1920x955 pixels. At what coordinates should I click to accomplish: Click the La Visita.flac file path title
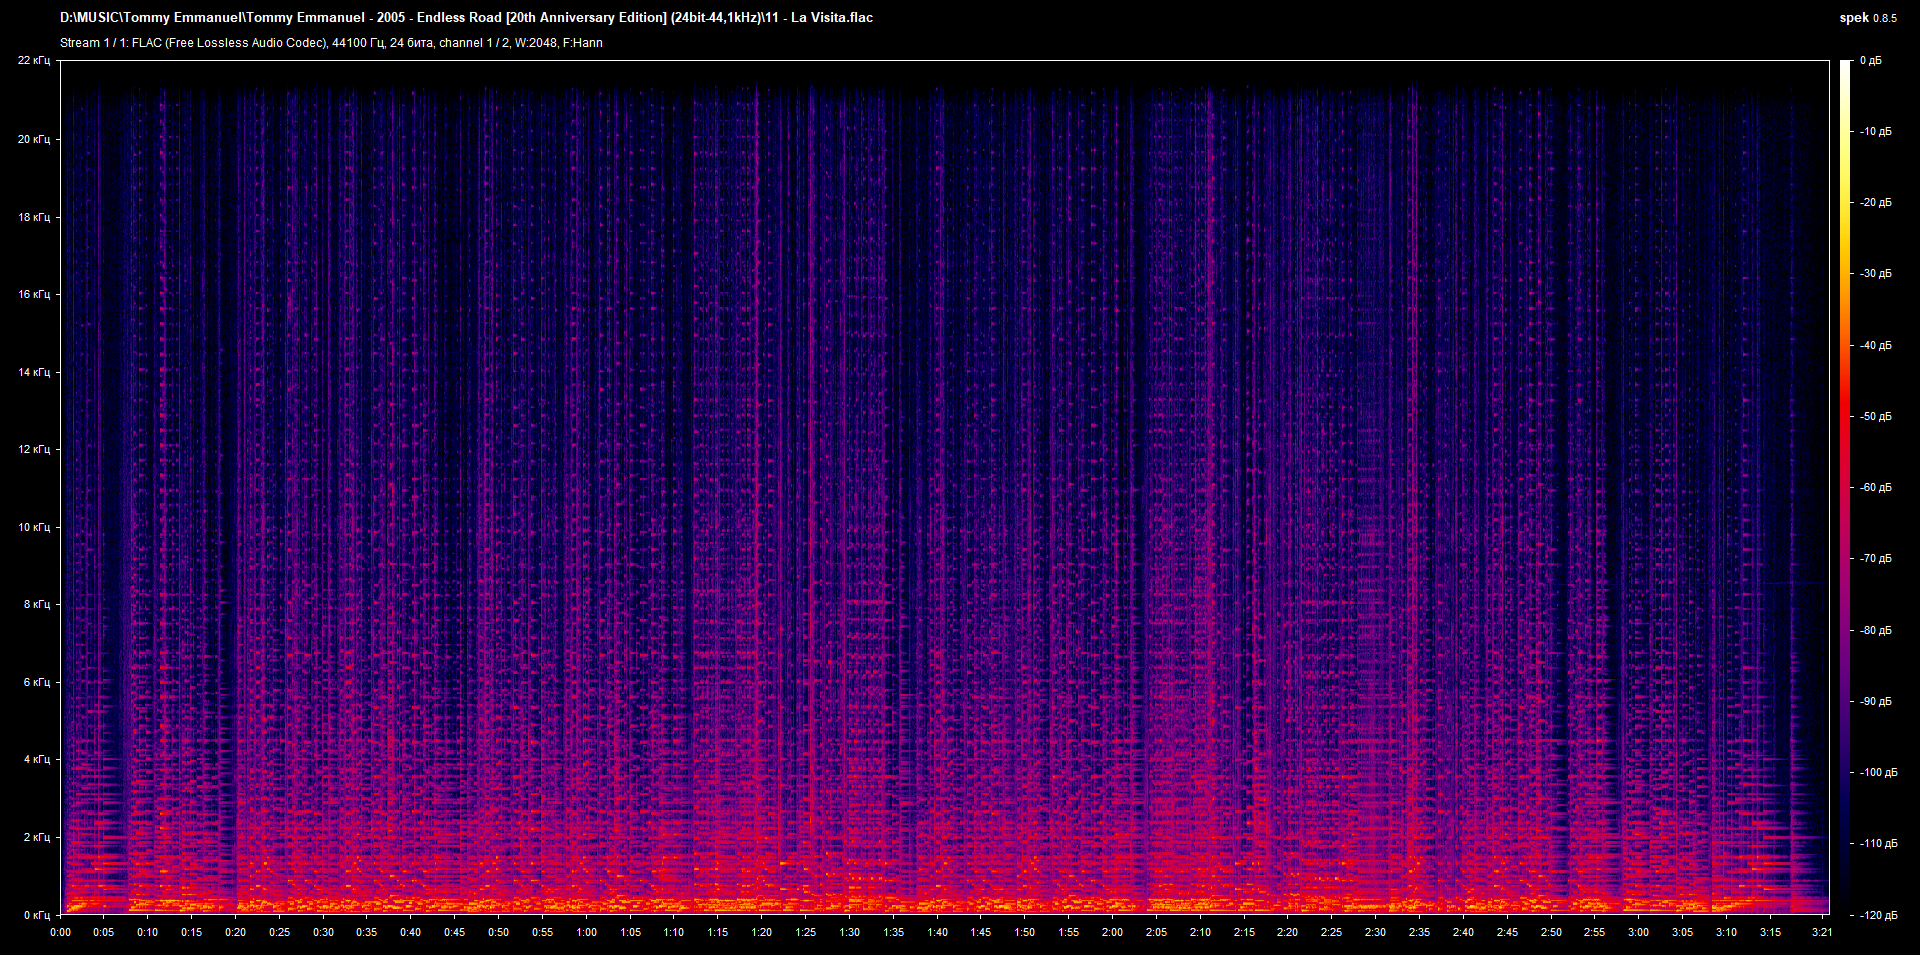[466, 17]
